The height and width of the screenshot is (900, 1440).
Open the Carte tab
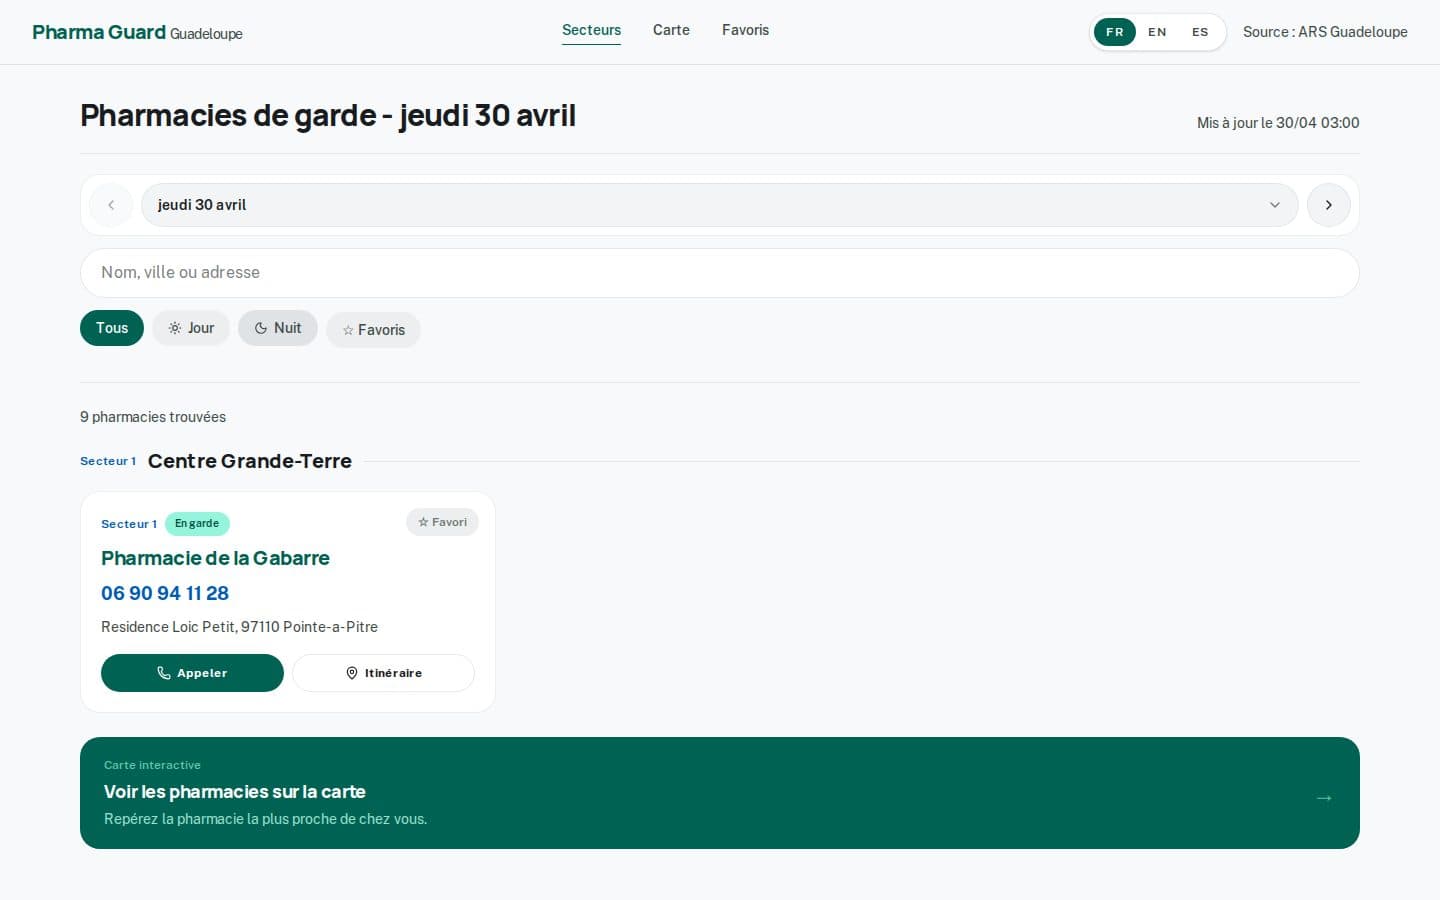click(x=671, y=30)
